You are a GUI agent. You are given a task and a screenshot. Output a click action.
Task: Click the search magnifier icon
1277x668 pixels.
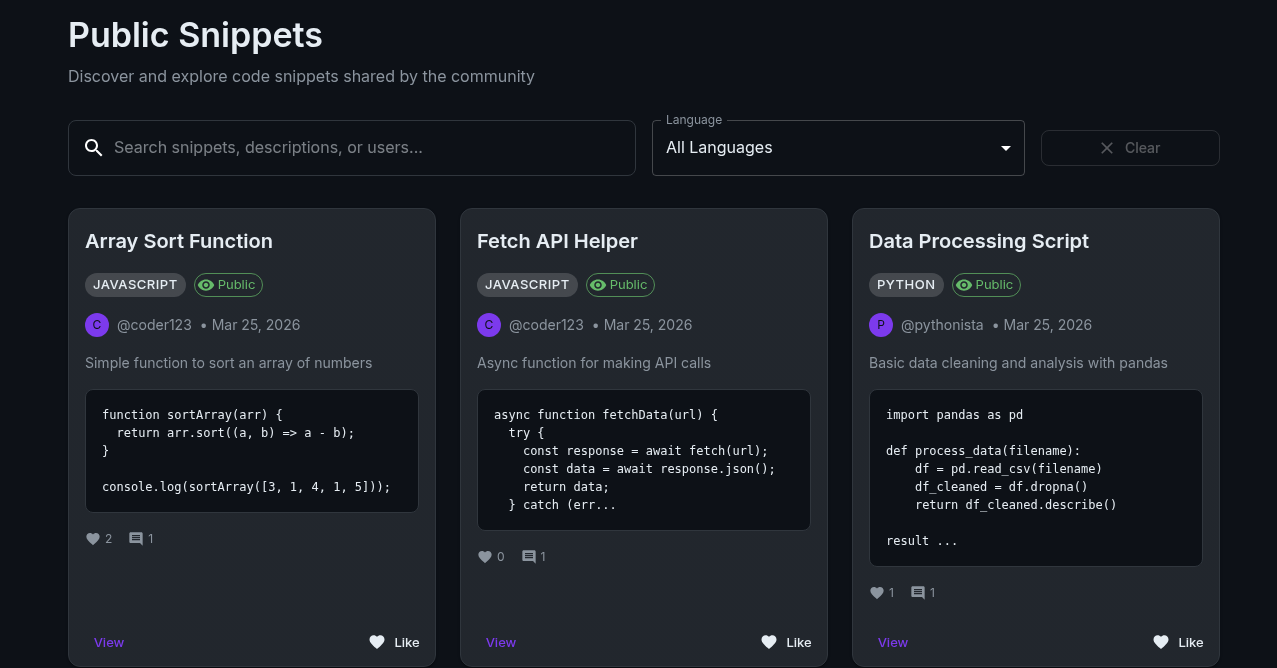coord(94,148)
